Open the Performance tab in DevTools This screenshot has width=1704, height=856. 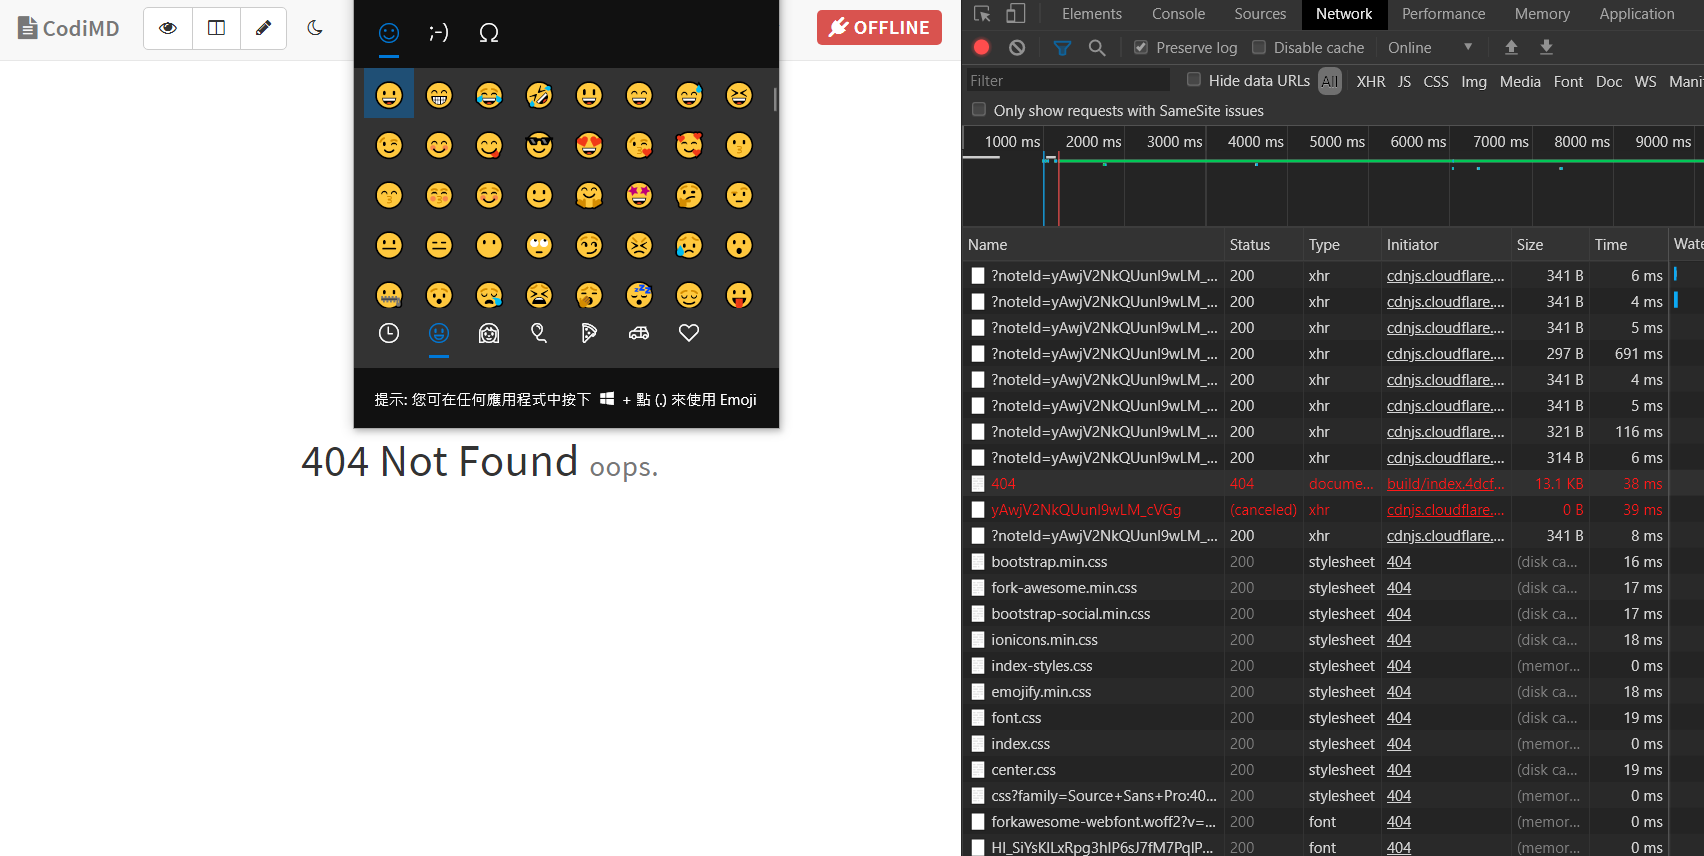click(1443, 14)
